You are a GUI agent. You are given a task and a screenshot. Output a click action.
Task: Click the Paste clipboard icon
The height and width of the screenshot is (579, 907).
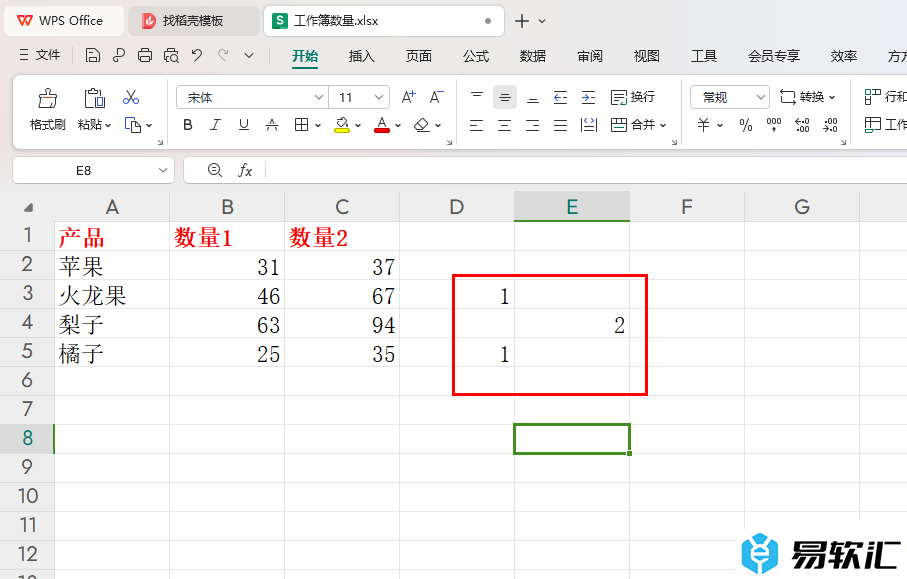click(x=94, y=98)
